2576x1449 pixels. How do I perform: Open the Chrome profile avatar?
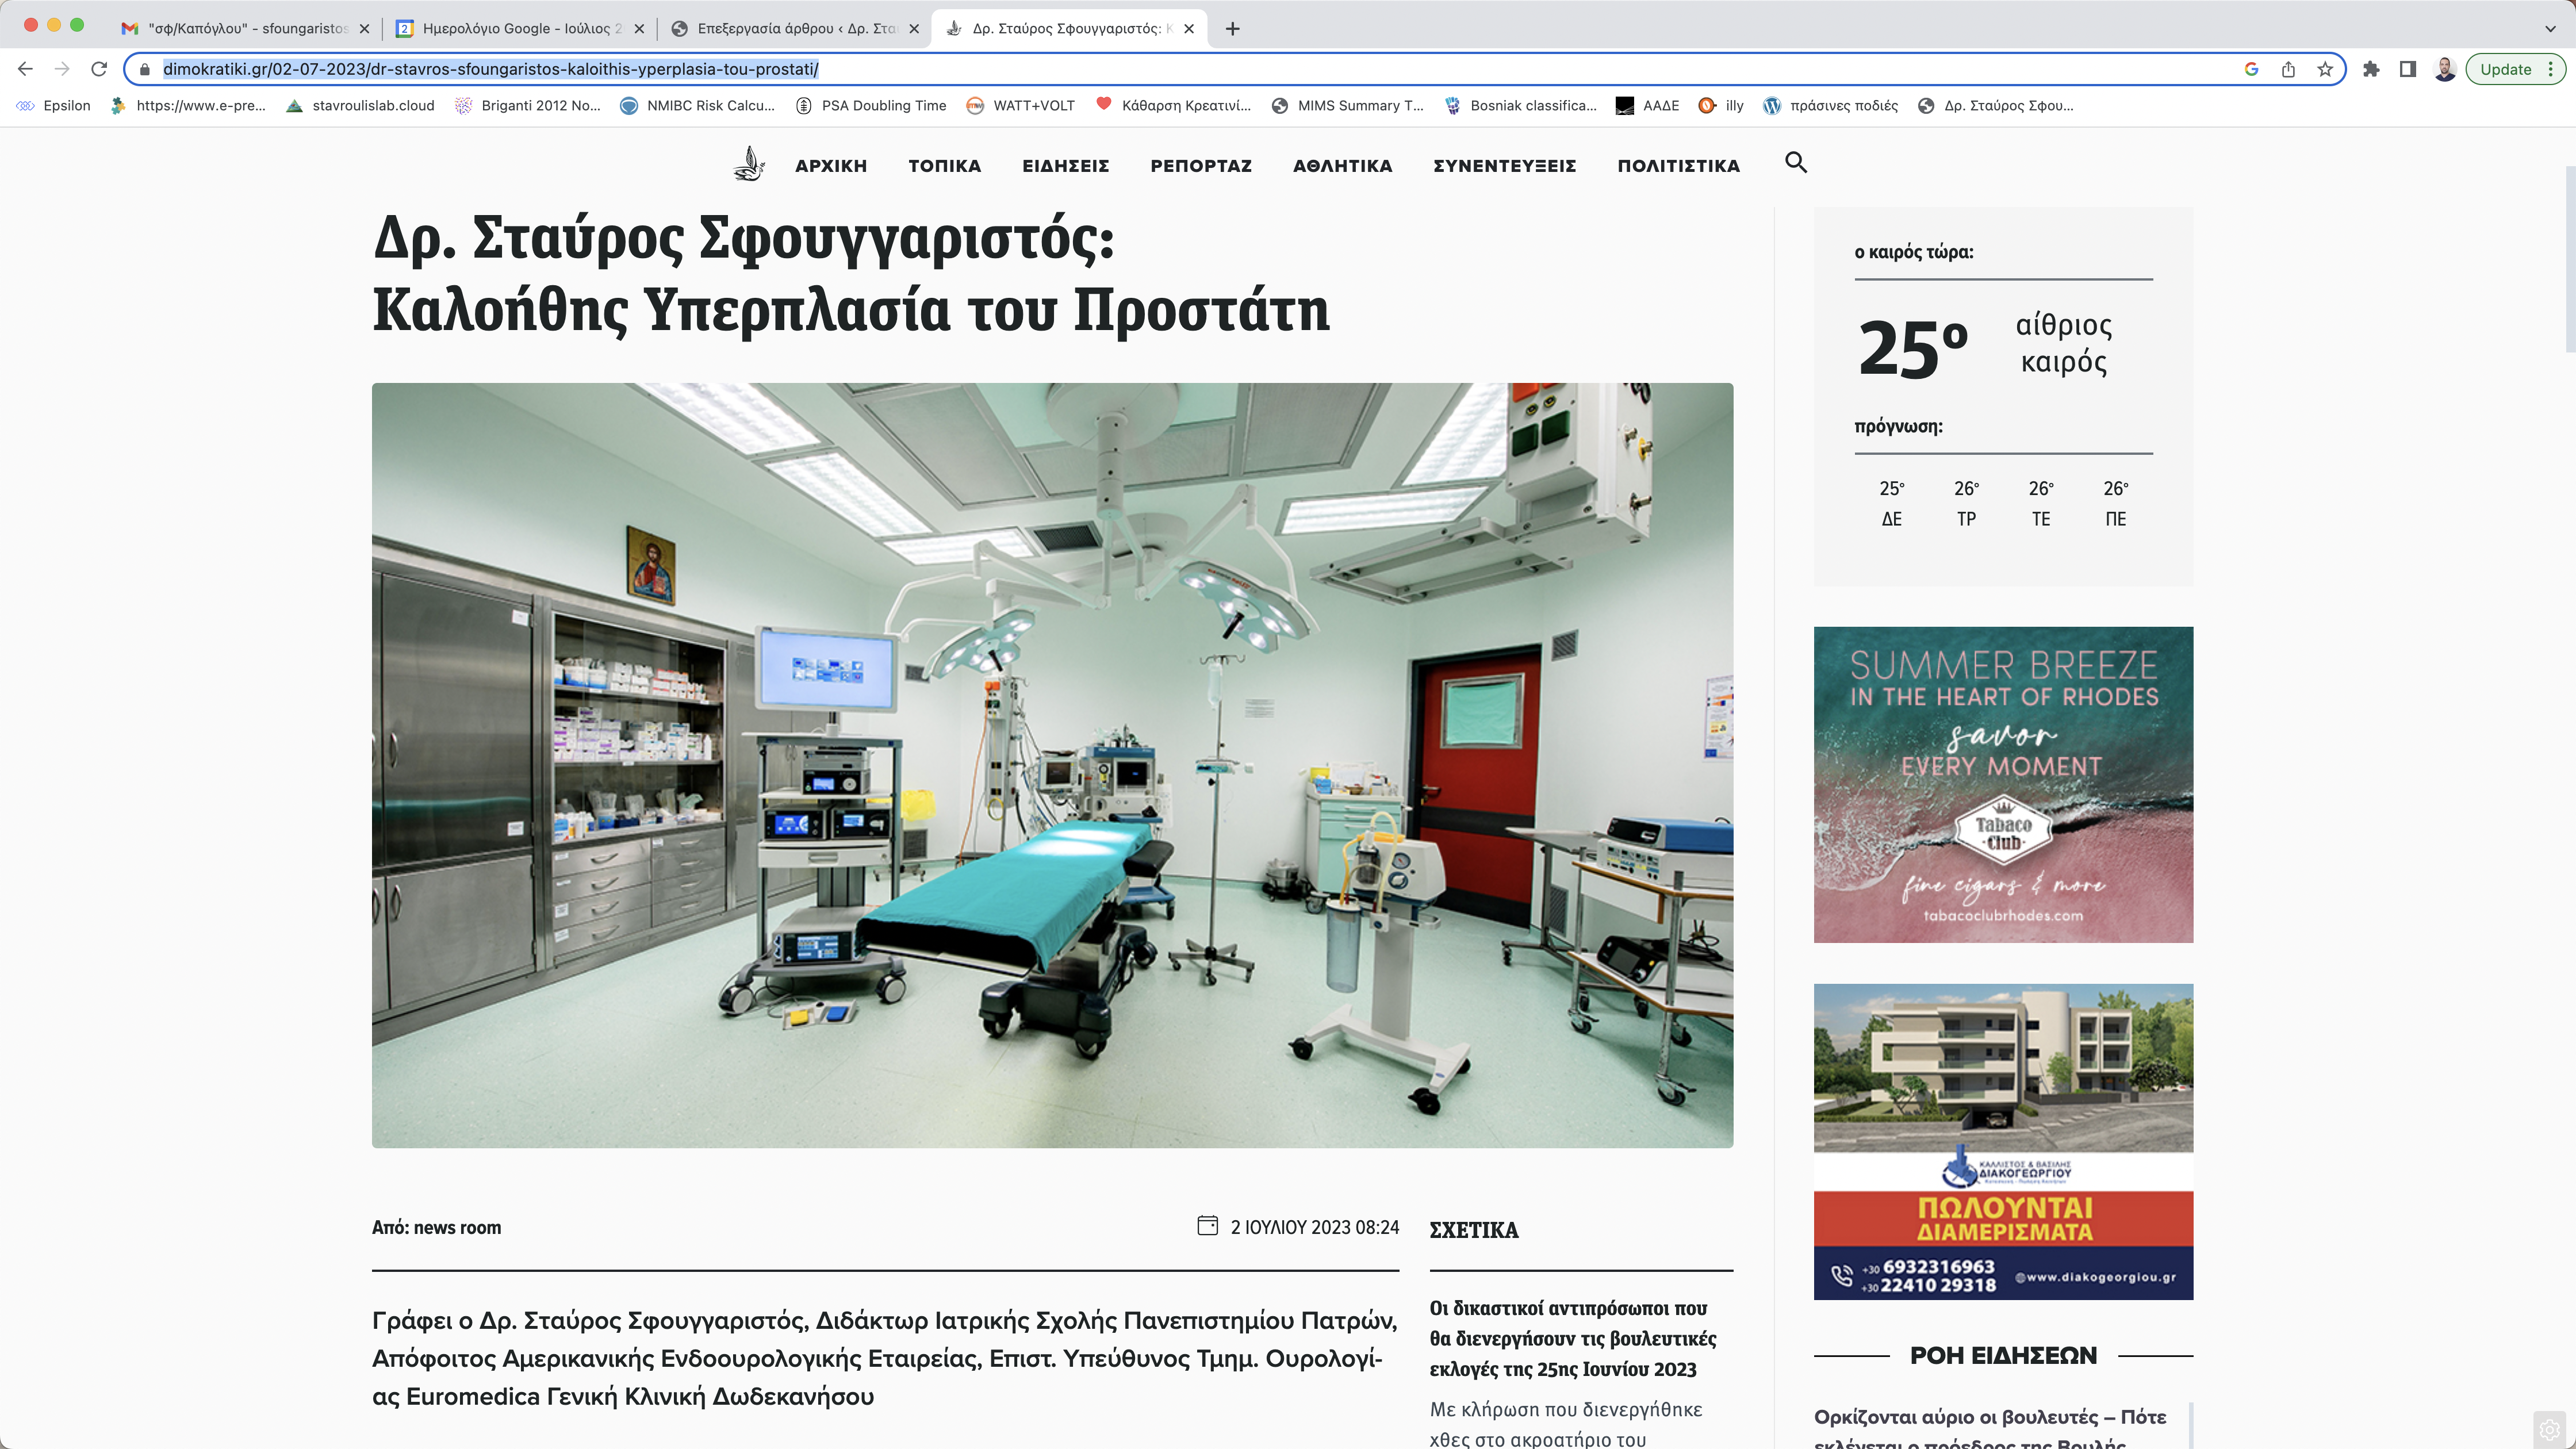tap(2445, 69)
